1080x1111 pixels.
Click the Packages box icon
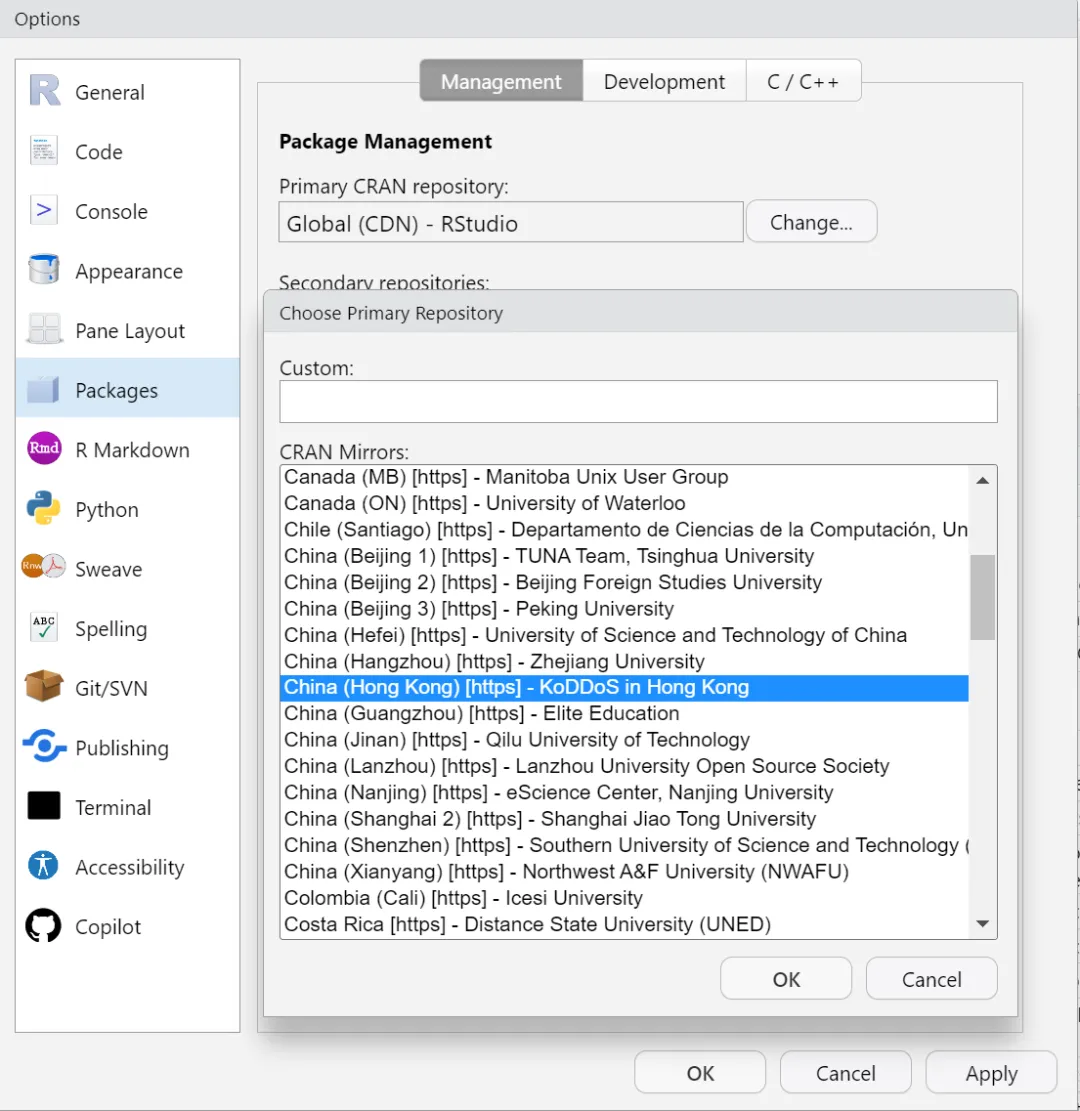click(x=44, y=389)
